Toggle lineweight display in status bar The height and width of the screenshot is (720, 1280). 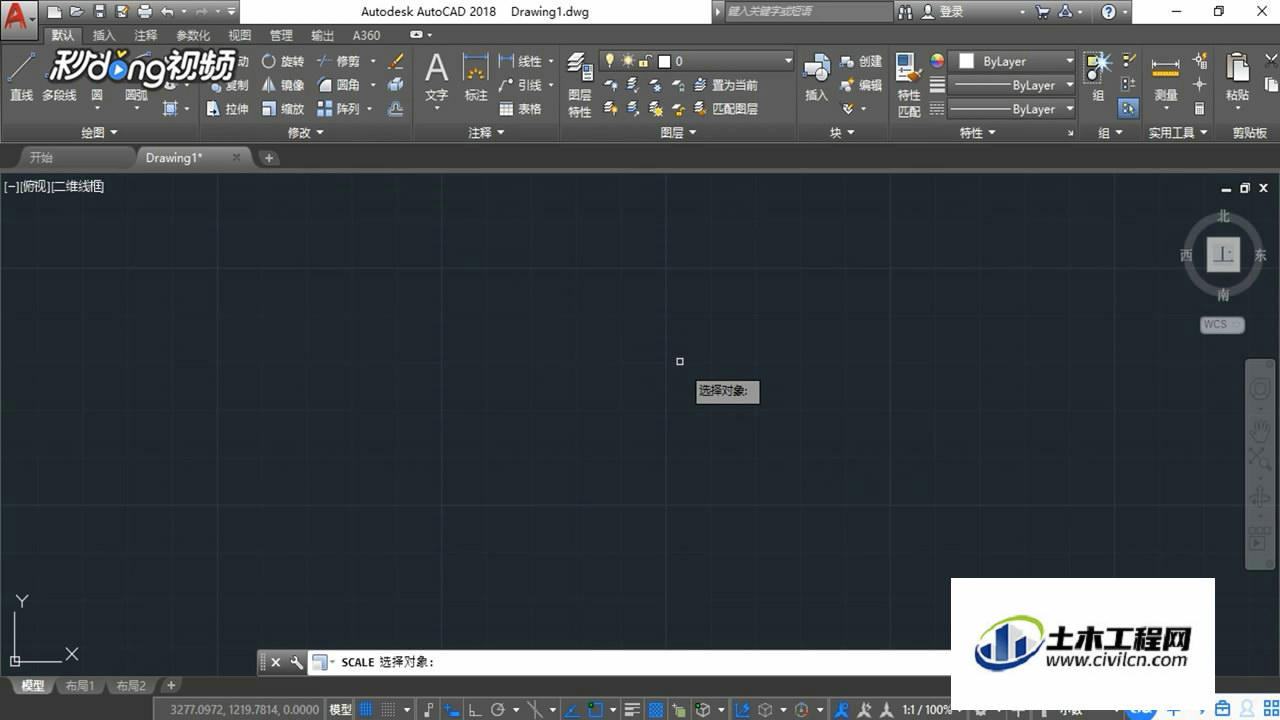coord(632,709)
